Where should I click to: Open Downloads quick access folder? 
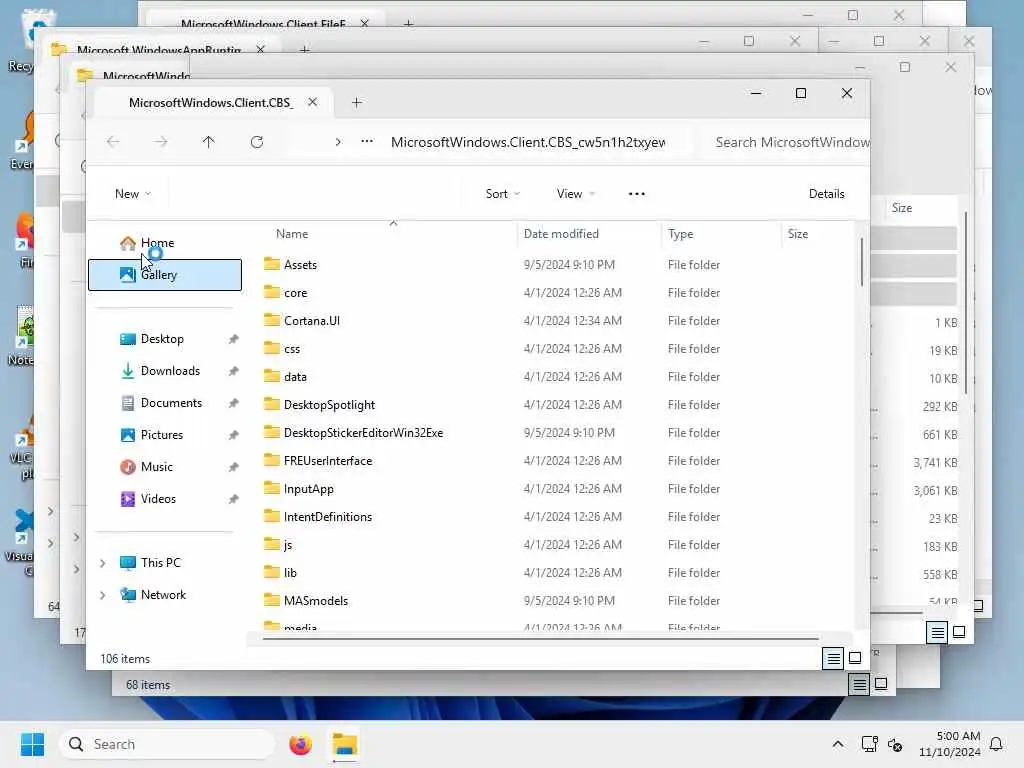tap(170, 371)
